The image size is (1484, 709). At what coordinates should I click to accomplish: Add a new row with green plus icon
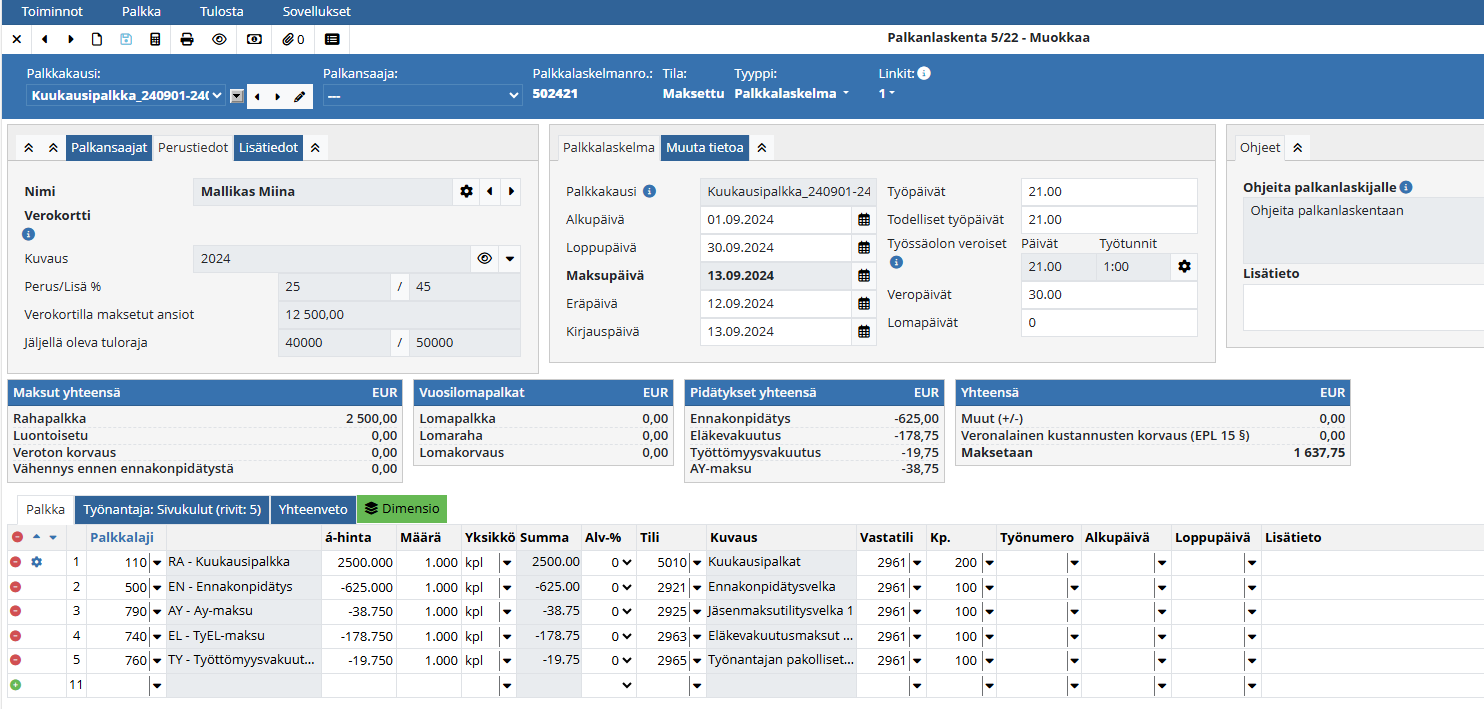point(15,685)
